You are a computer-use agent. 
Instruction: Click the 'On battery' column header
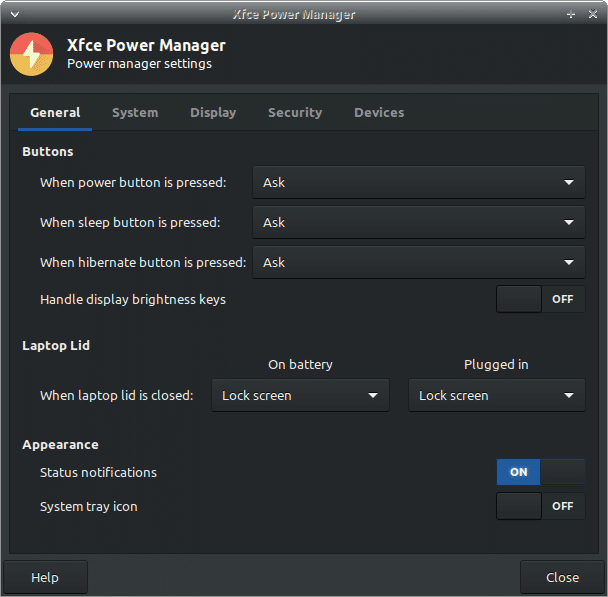tap(300, 365)
